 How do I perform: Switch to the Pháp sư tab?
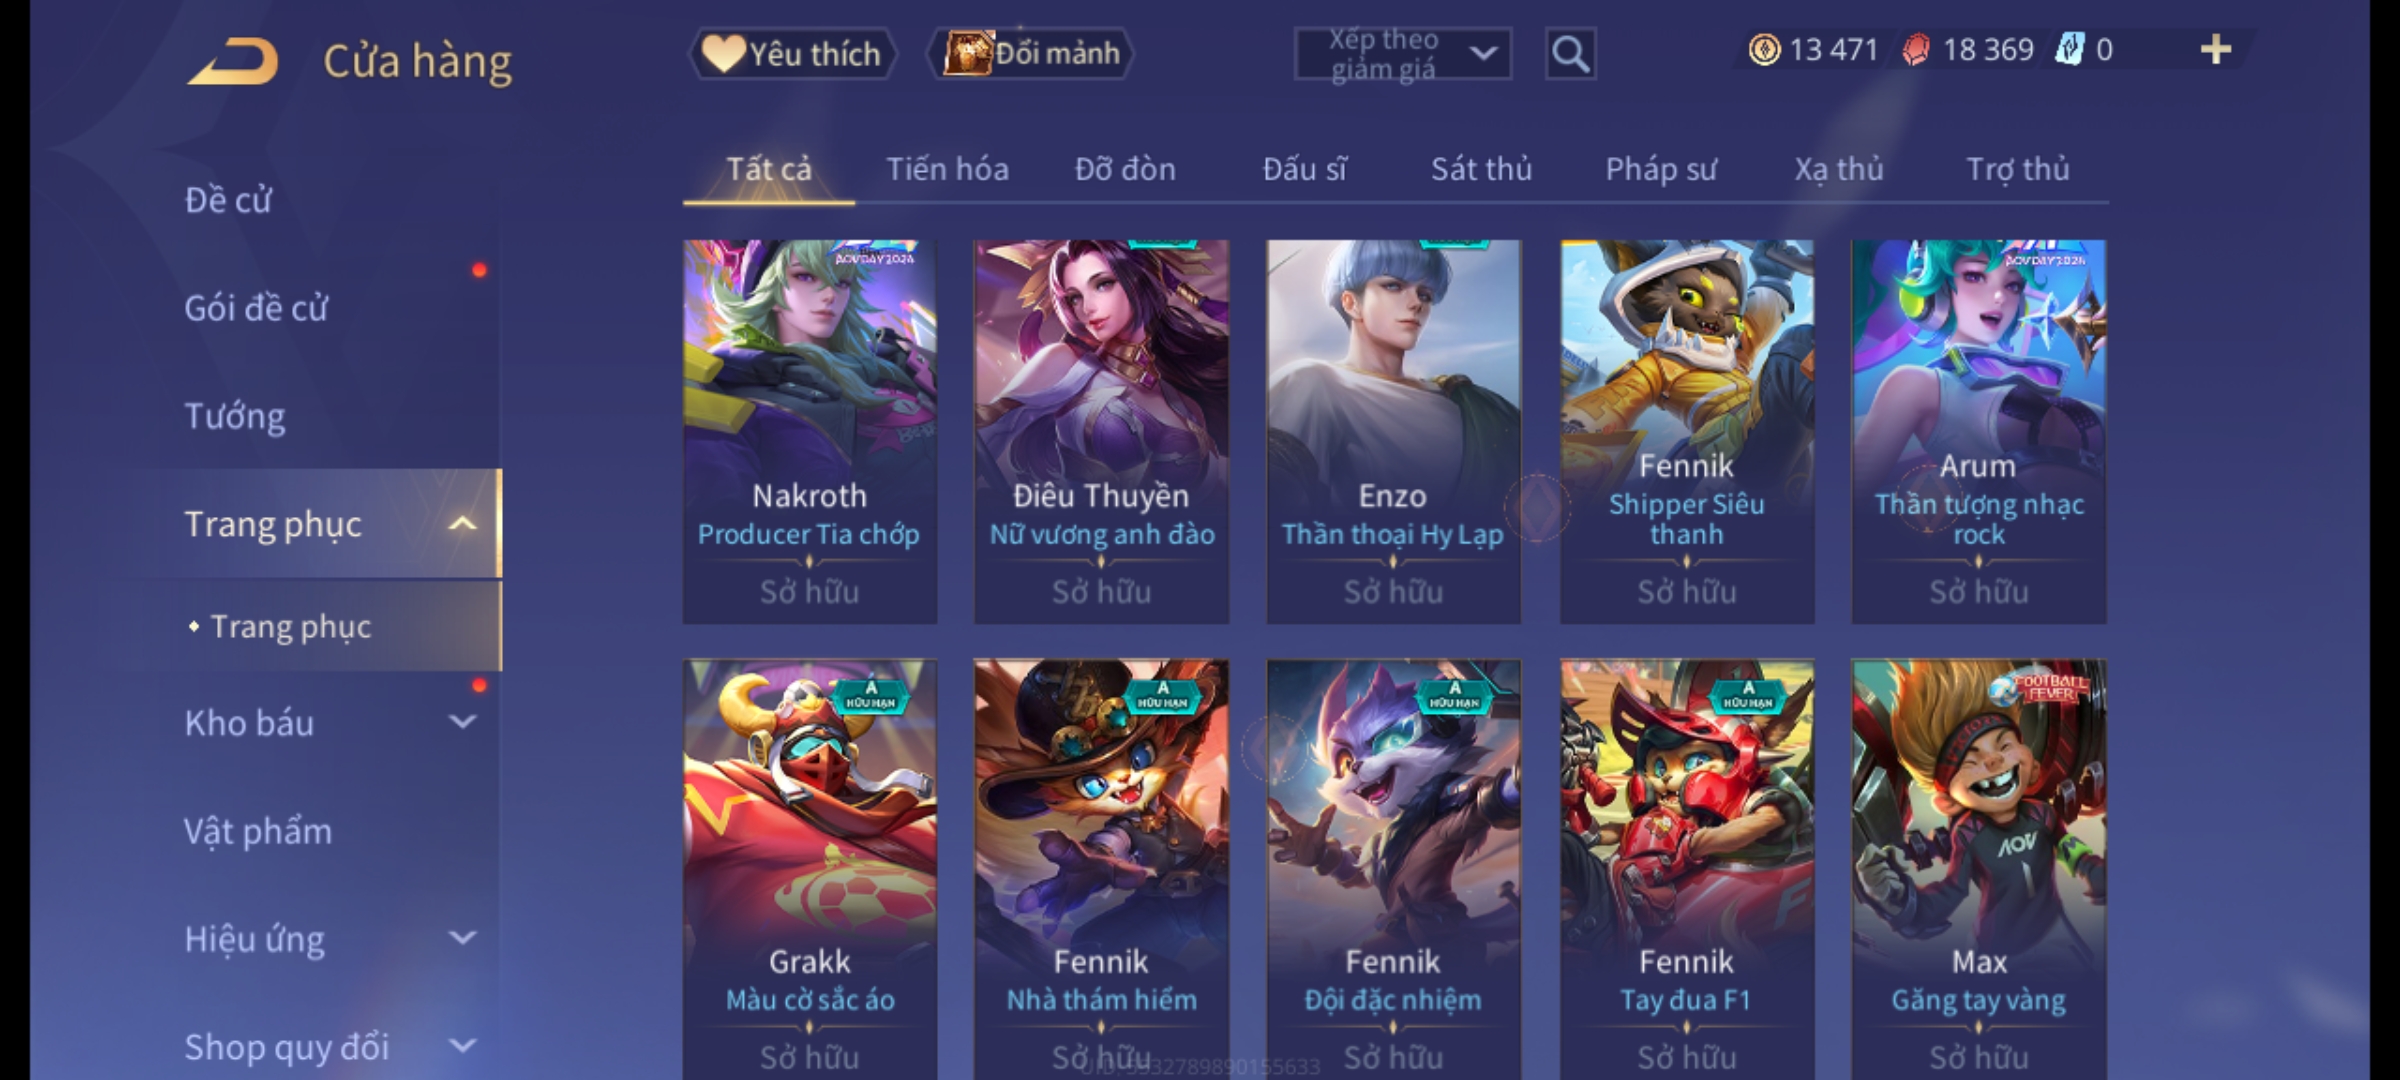pyautogui.click(x=1661, y=169)
